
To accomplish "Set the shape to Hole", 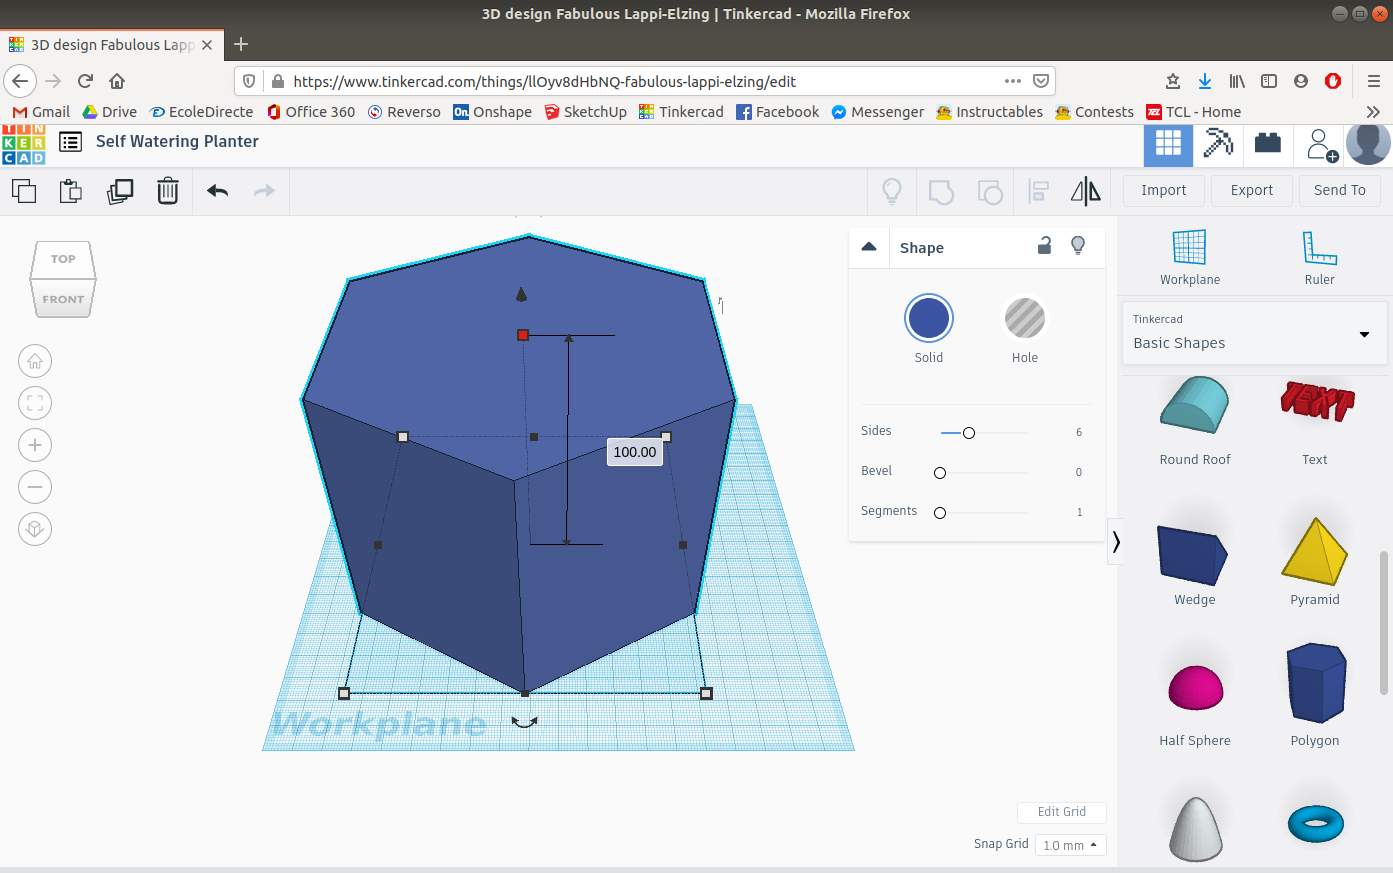I will 1025,319.
